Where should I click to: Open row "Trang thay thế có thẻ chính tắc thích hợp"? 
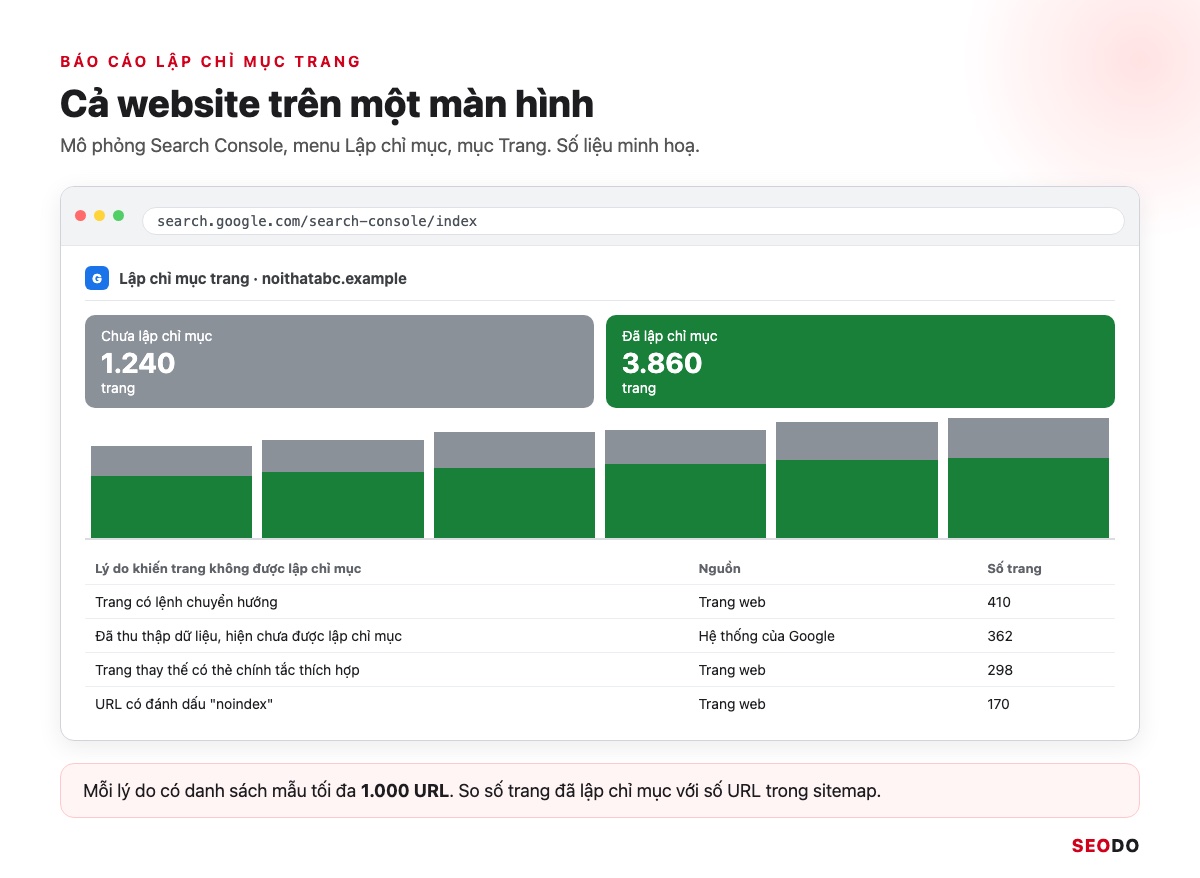600,670
